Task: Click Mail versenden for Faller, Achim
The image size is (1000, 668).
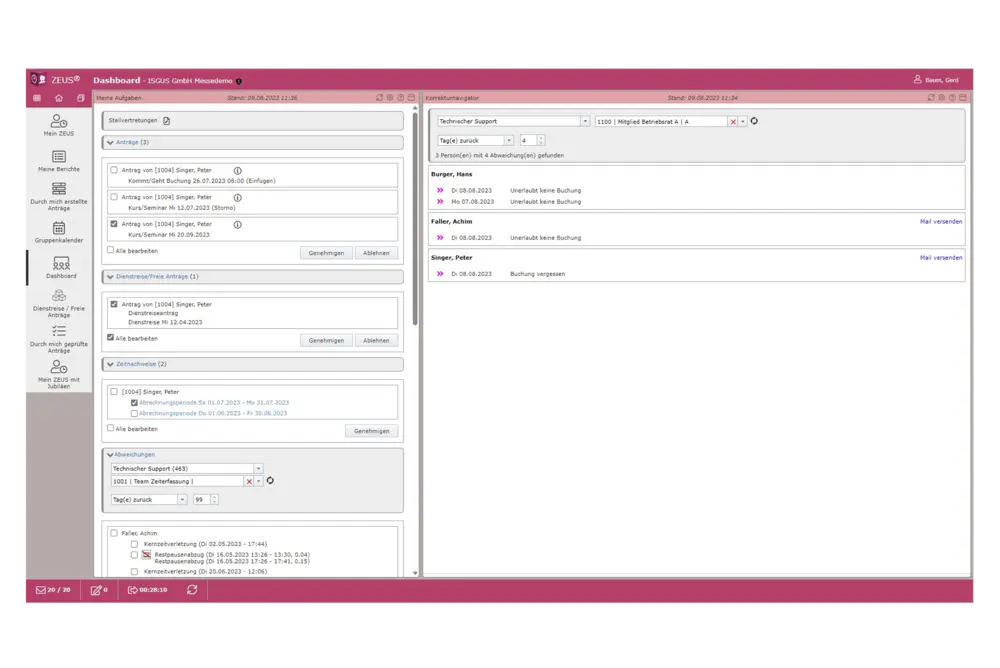Action: [940, 221]
